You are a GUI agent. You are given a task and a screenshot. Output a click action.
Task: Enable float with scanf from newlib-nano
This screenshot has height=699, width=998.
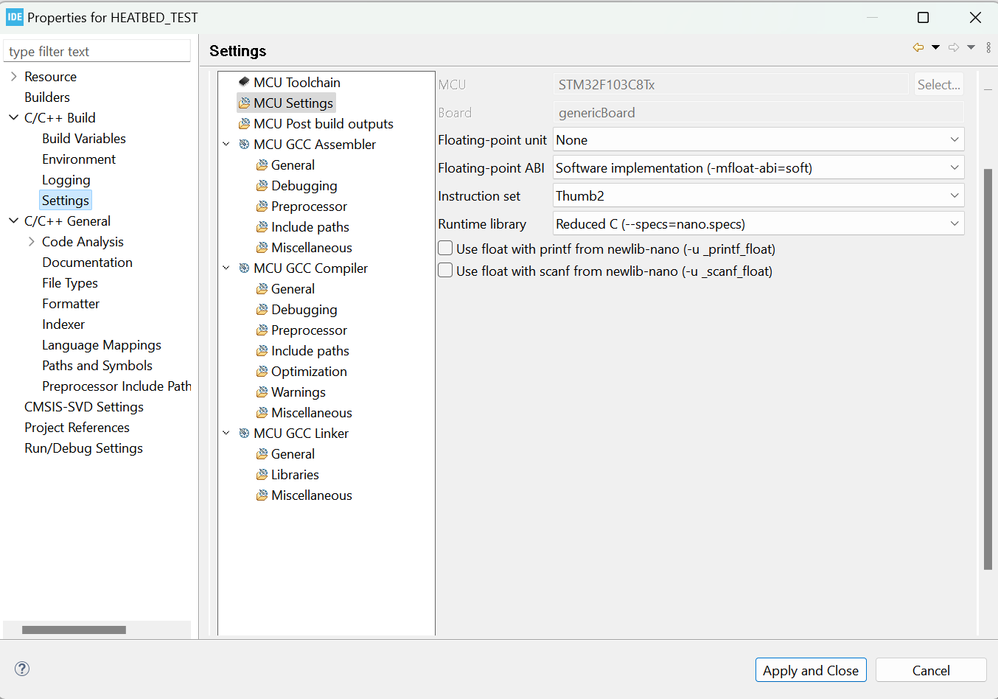tap(446, 271)
